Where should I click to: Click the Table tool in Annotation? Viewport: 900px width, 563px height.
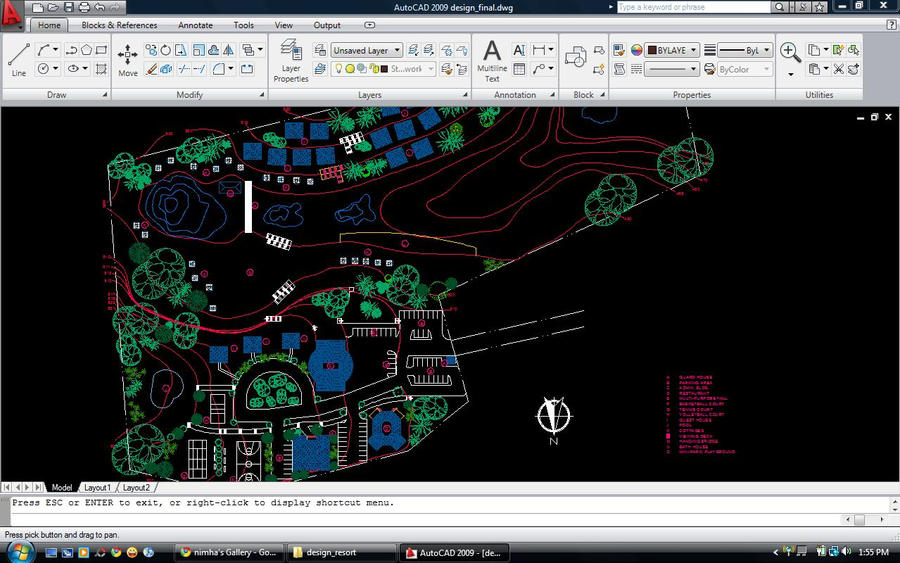coord(519,69)
